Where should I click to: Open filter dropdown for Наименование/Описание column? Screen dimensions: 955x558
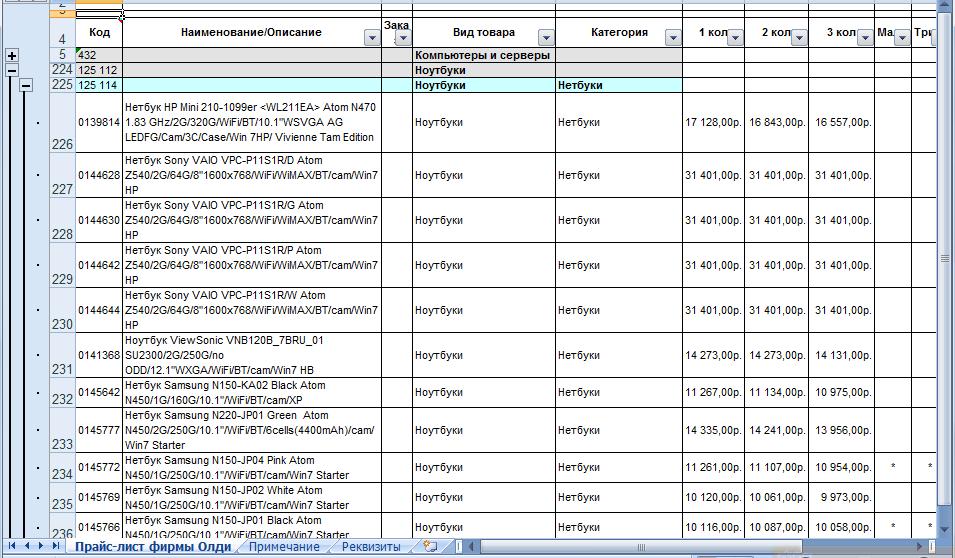click(x=372, y=38)
